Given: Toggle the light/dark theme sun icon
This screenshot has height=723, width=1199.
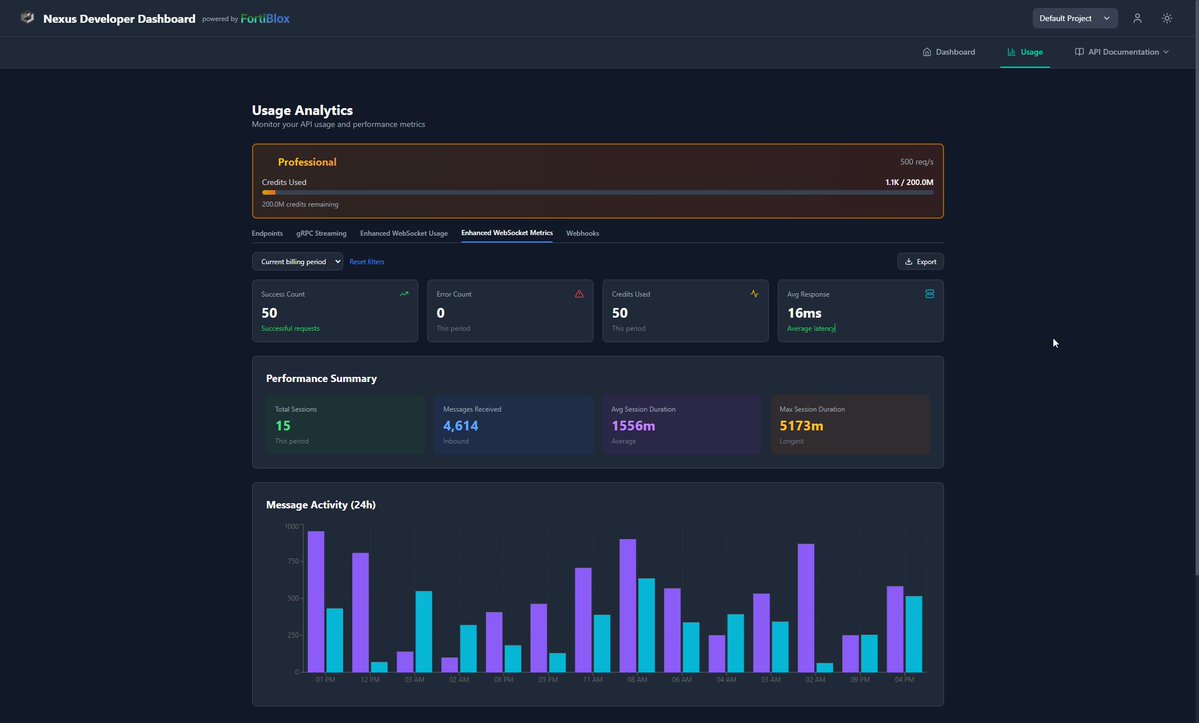Looking at the screenshot, I should [x=1166, y=17].
